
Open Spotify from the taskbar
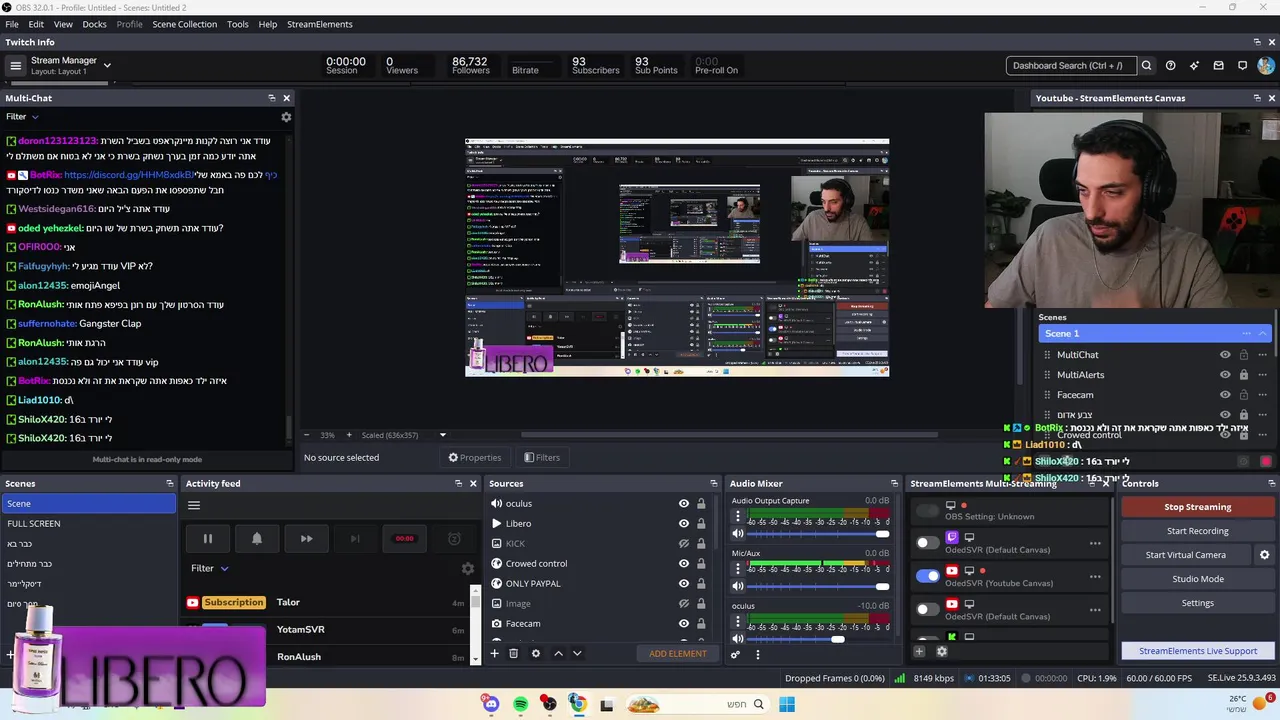point(521,705)
